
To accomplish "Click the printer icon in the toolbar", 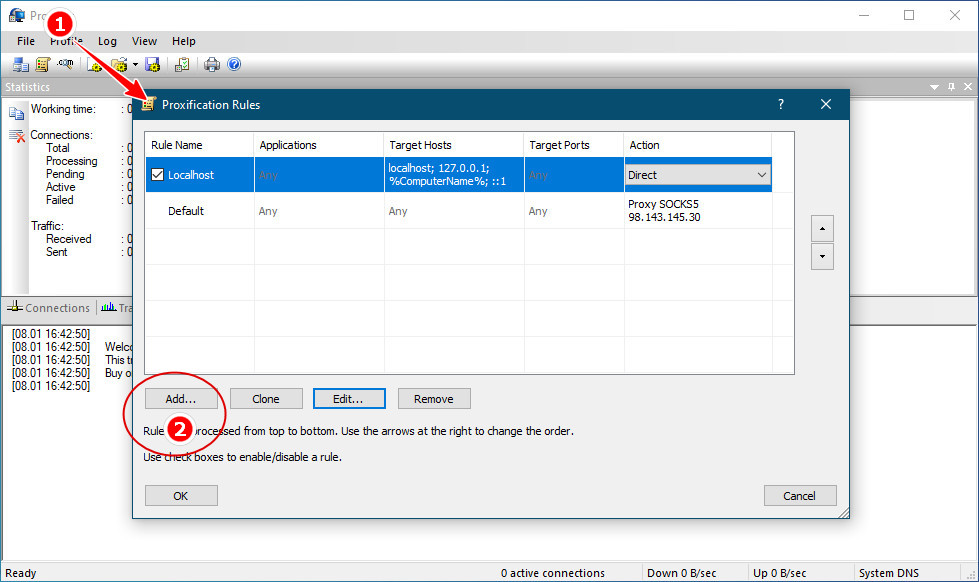I will pyautogui.click(x=212, y=64).
